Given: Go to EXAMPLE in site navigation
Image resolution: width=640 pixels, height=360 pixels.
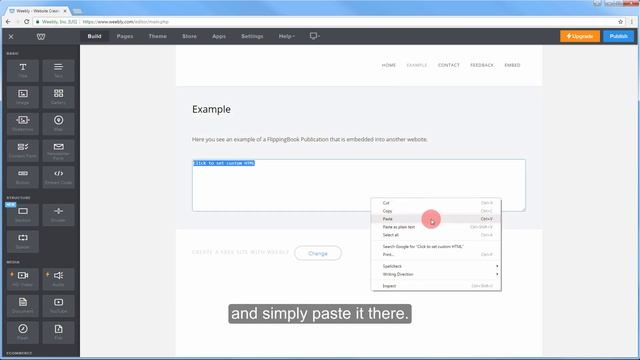Looking at the screenshot, I should 417,65.
